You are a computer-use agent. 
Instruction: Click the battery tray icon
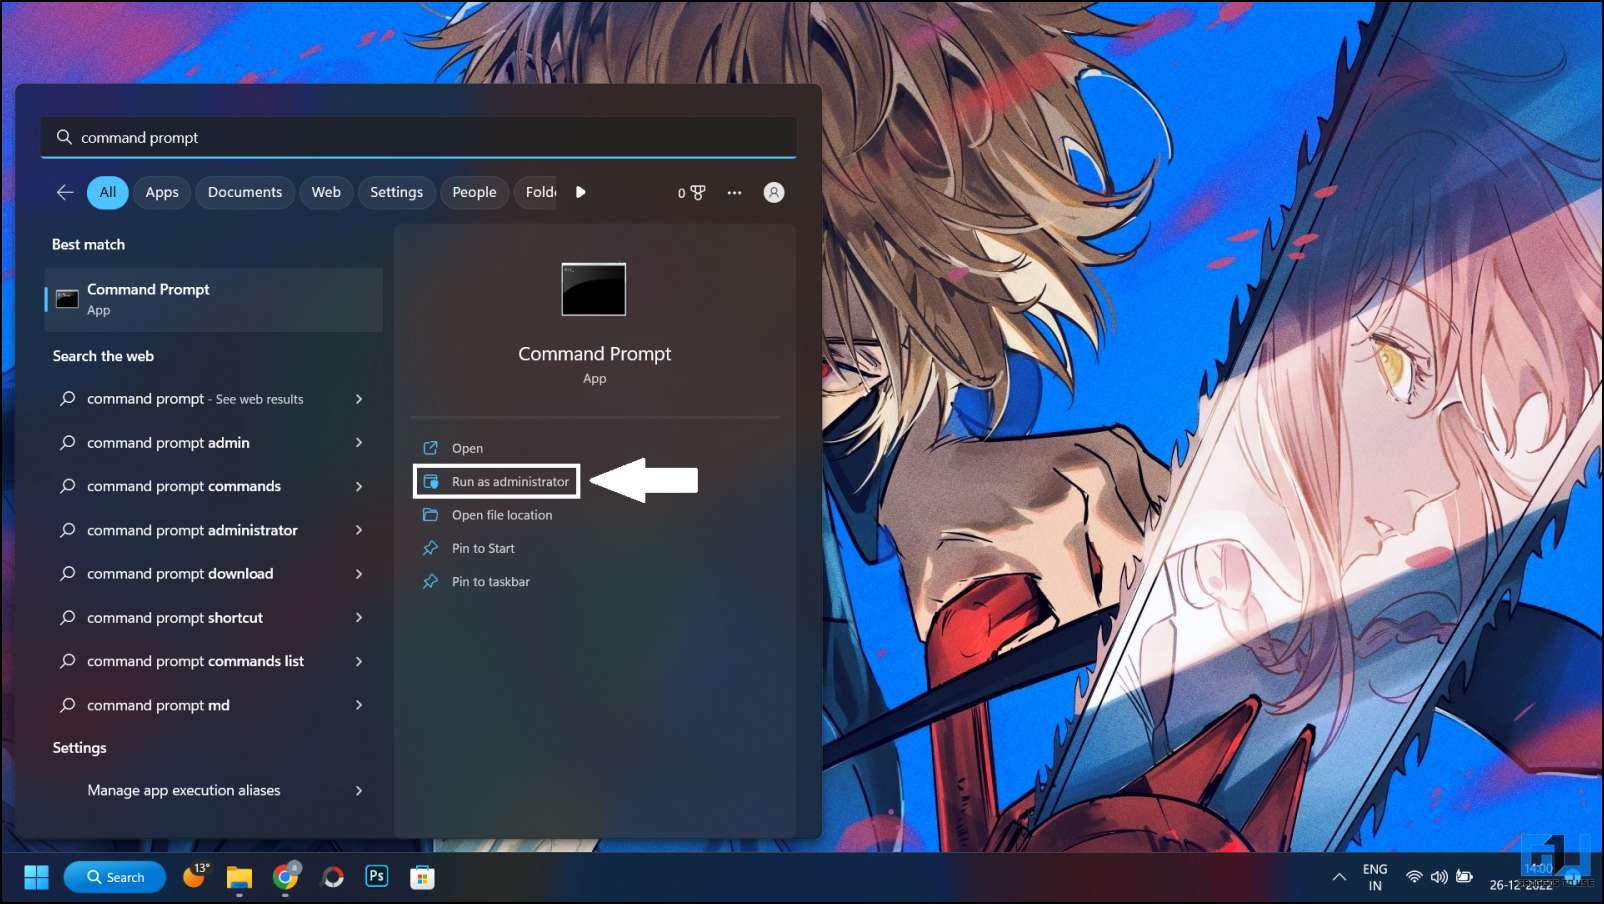(1464, 877)
